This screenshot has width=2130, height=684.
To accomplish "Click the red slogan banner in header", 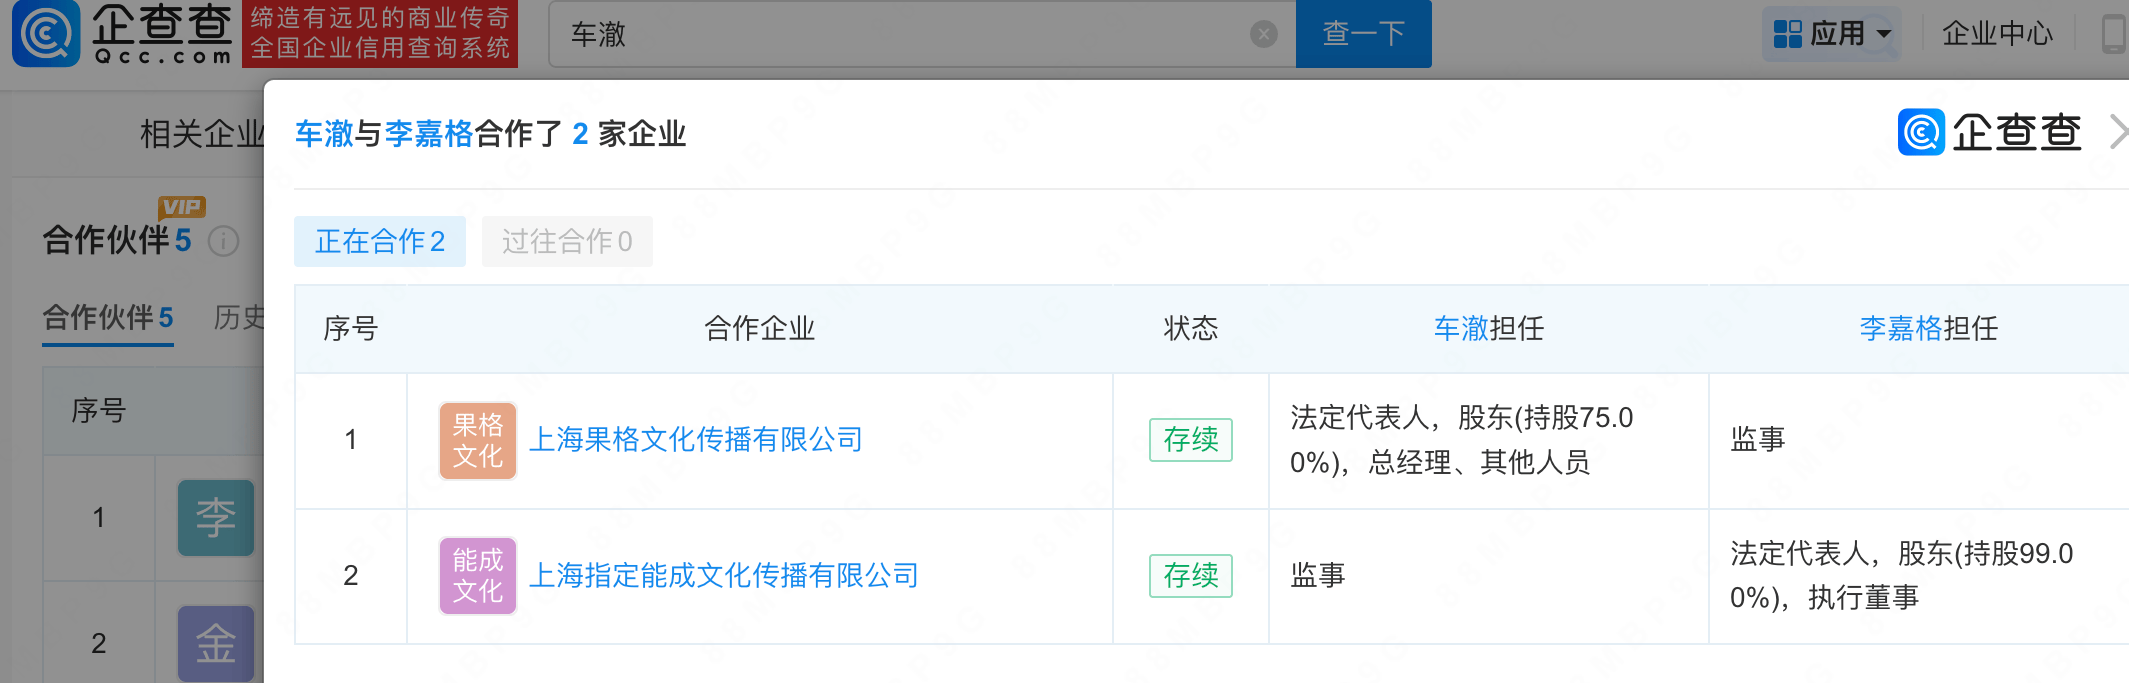I will pyautogui.click(x=380, y=34).
